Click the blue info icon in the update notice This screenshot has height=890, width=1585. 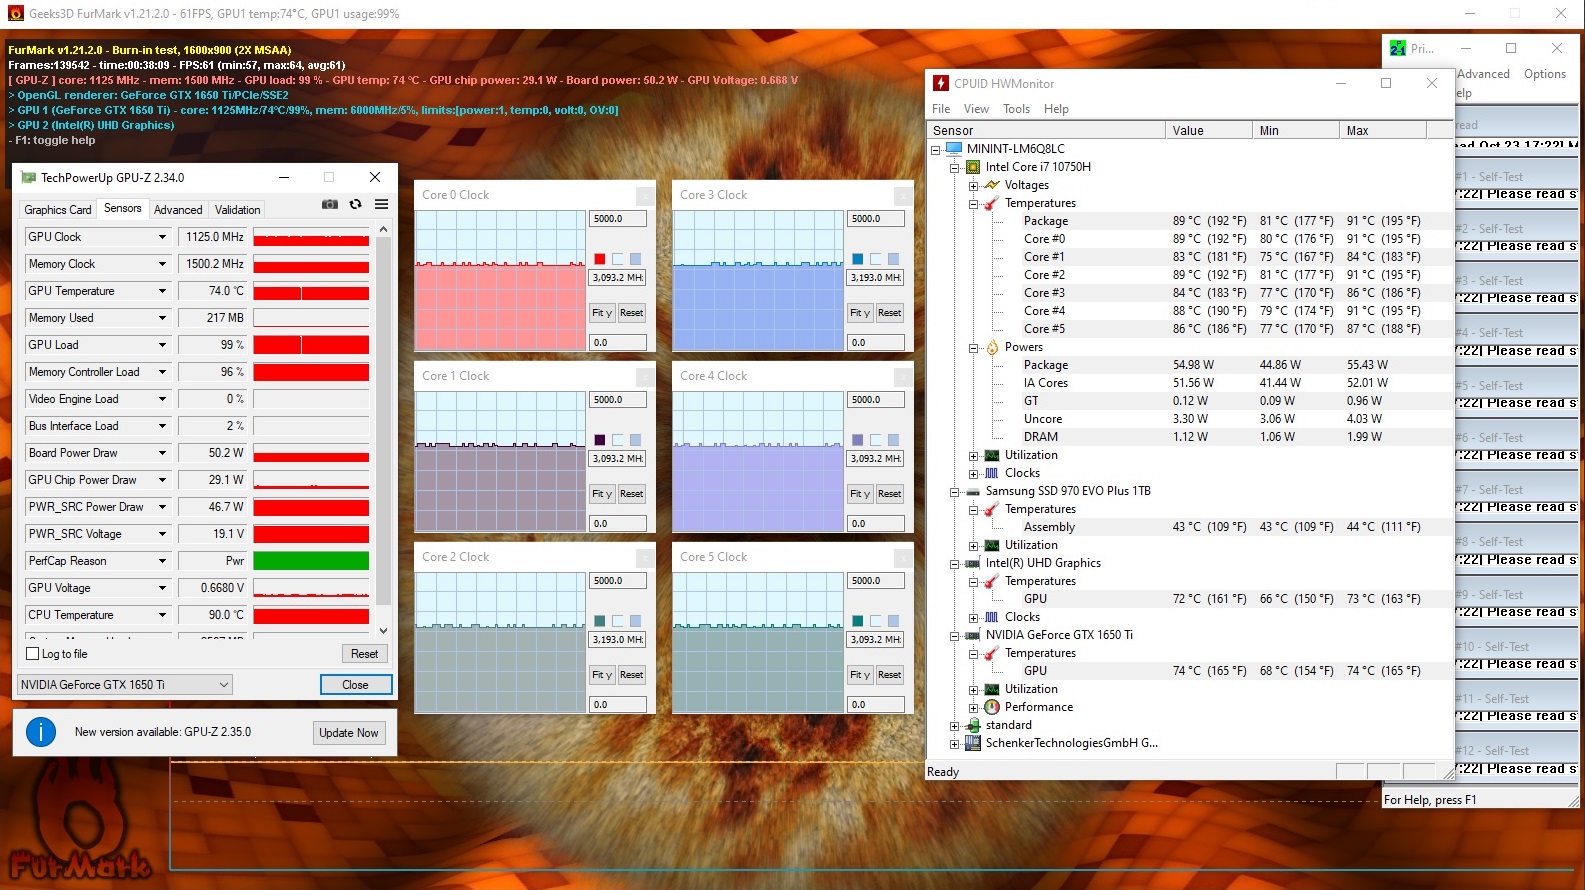pos(41,732)
